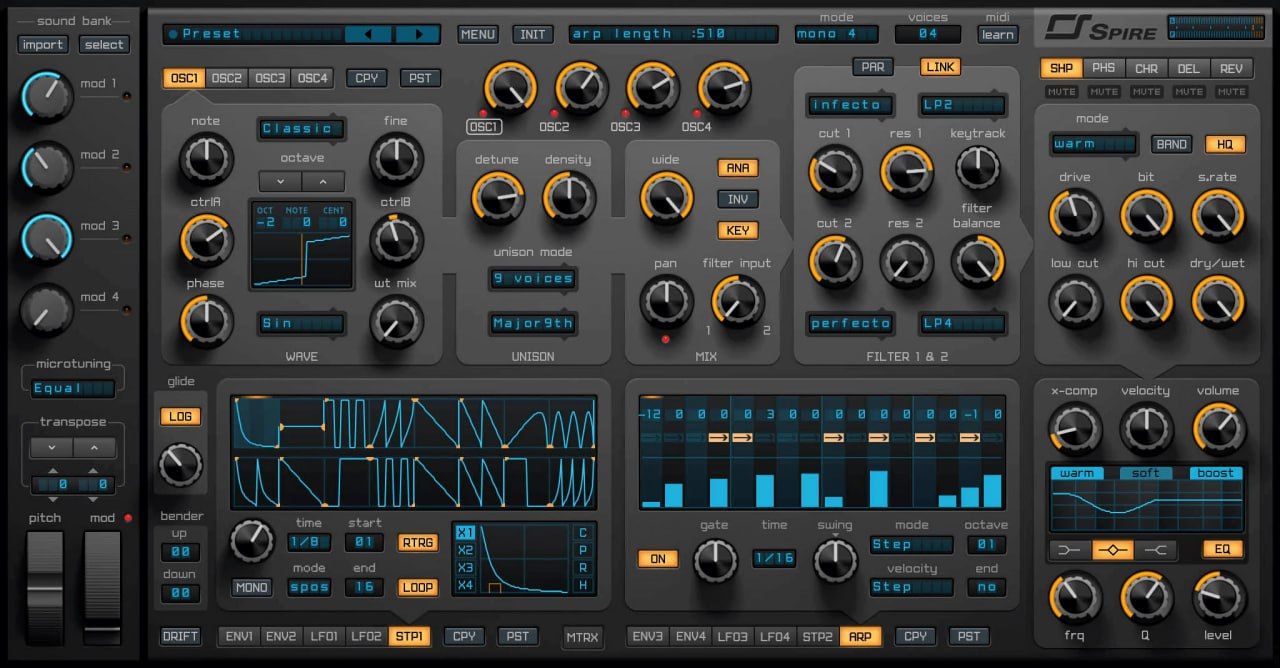Lower the oscillator octave with the down chevron
The image size is (1280, 668).
pyautogui.click(x=280, y=182)
